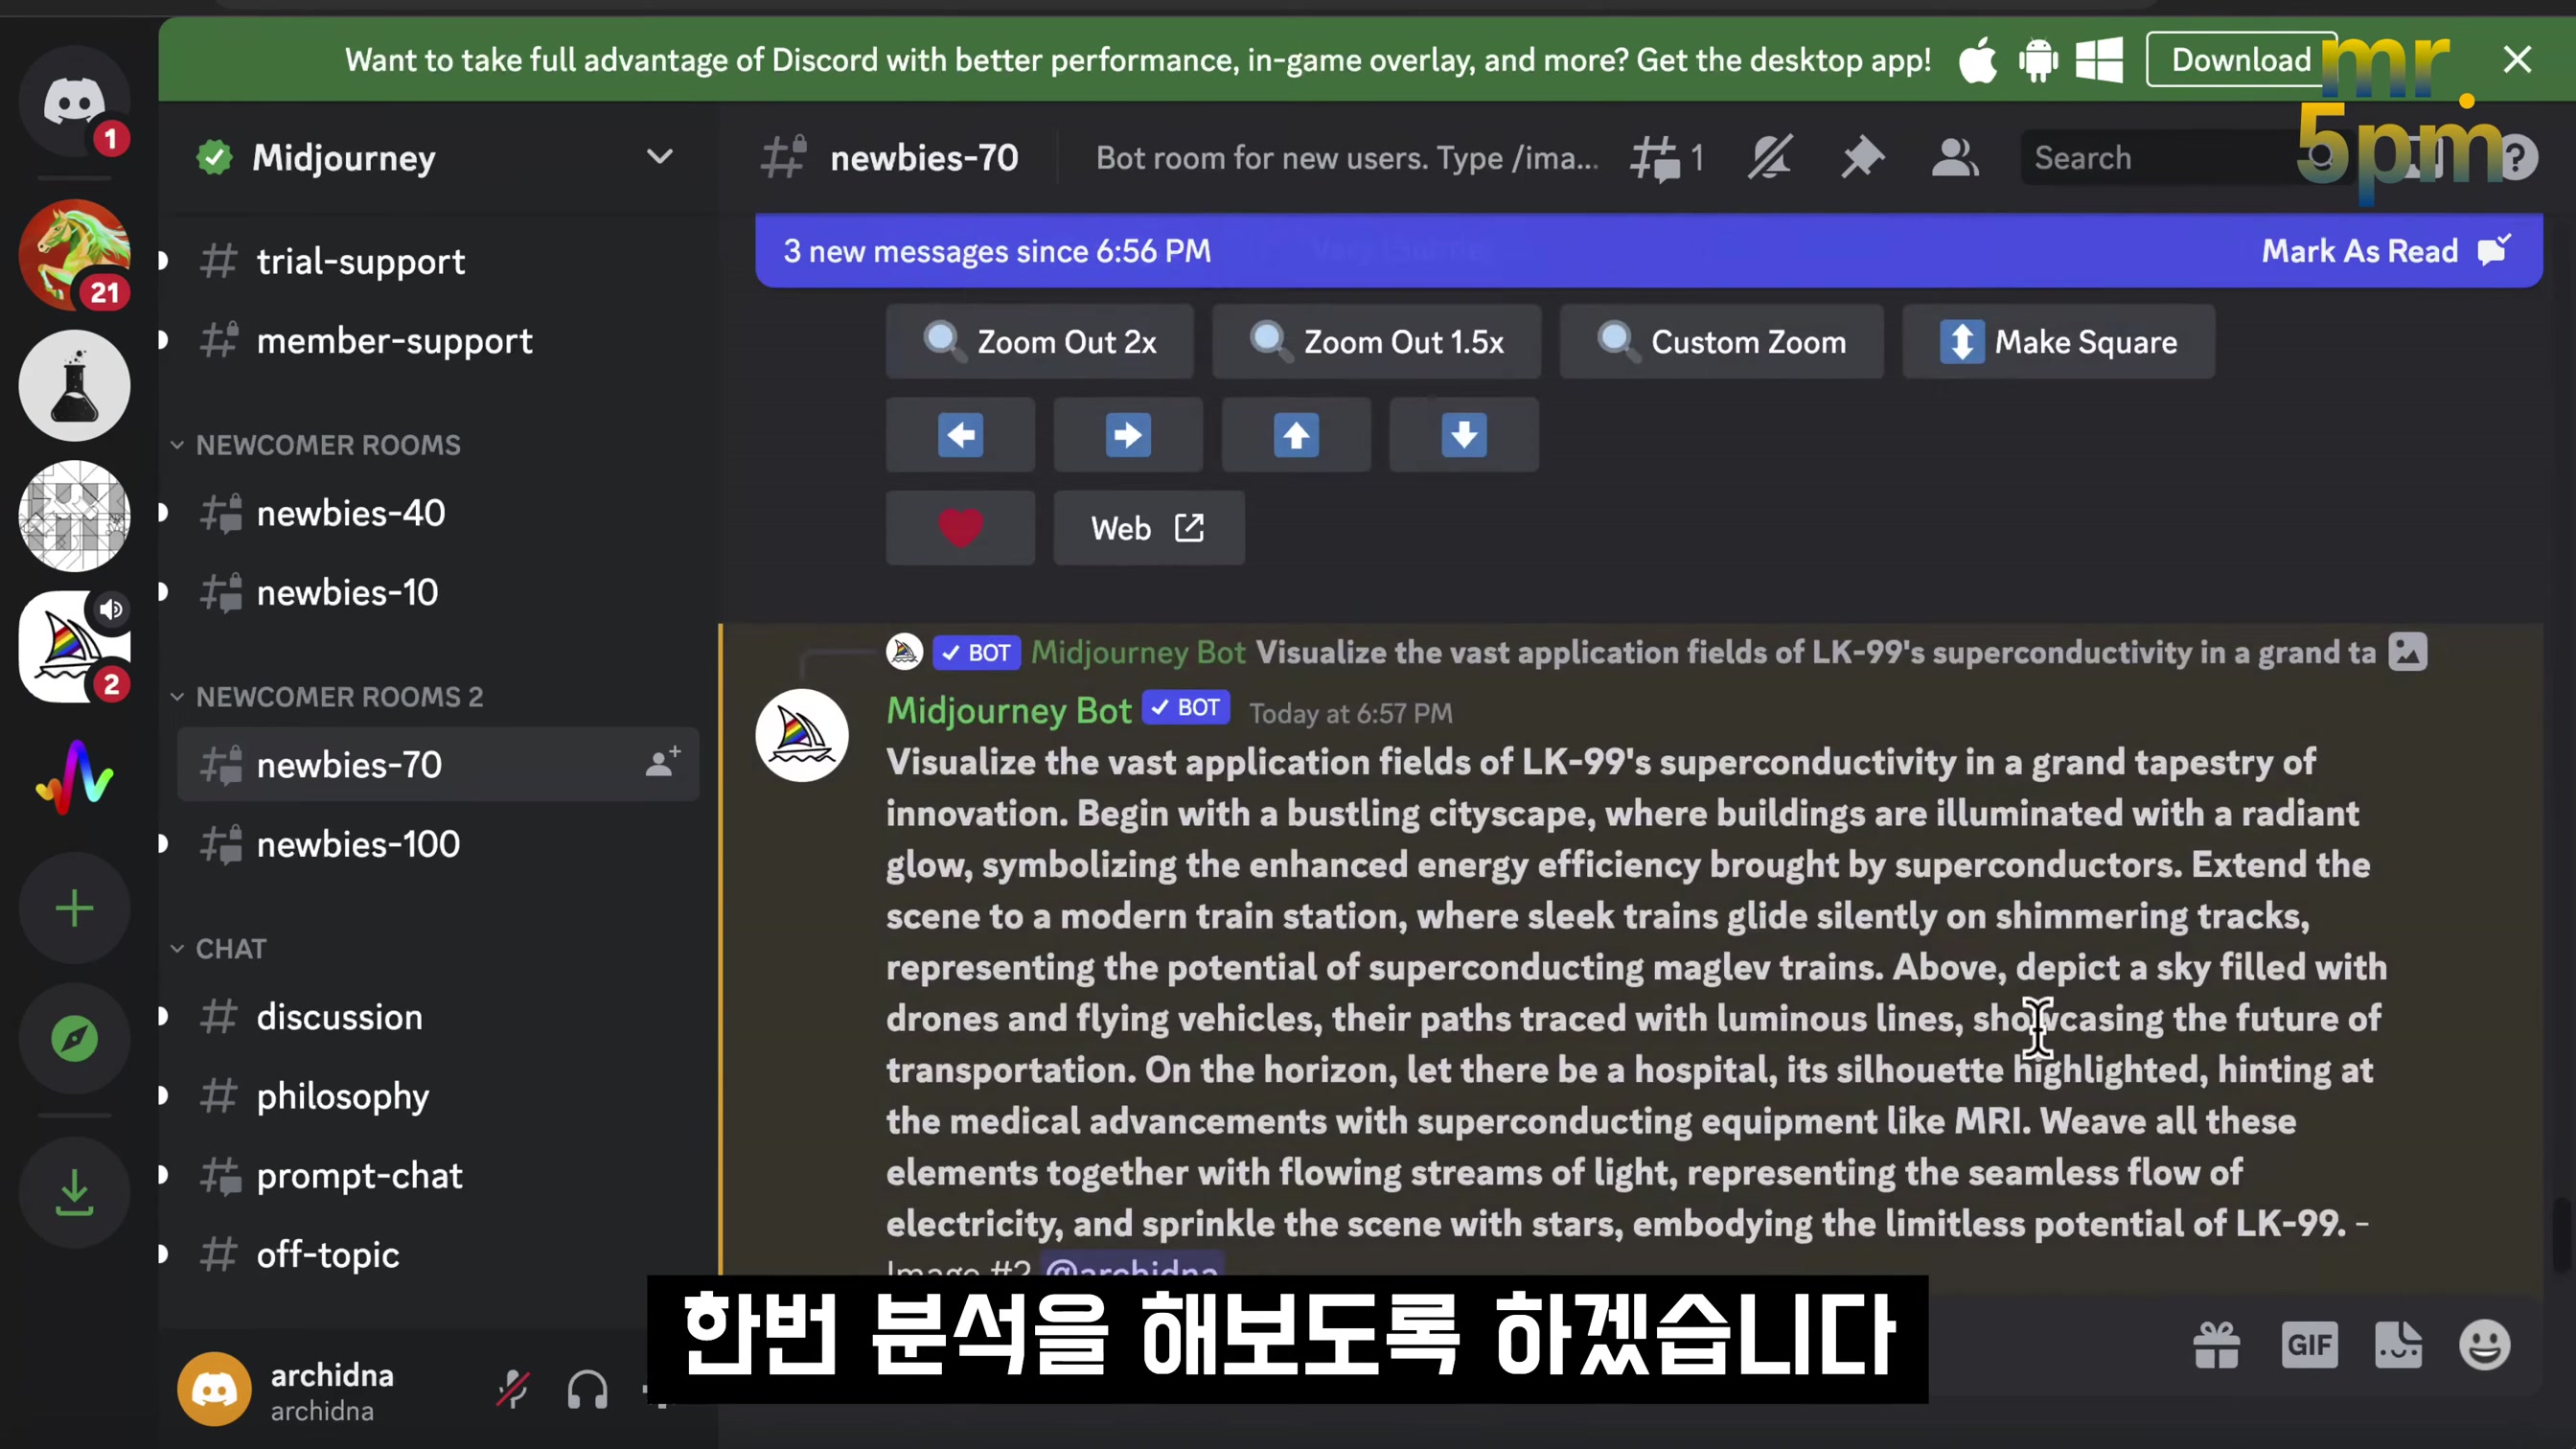
Task: Open the Web link button
Action: tap(1149, 528)
